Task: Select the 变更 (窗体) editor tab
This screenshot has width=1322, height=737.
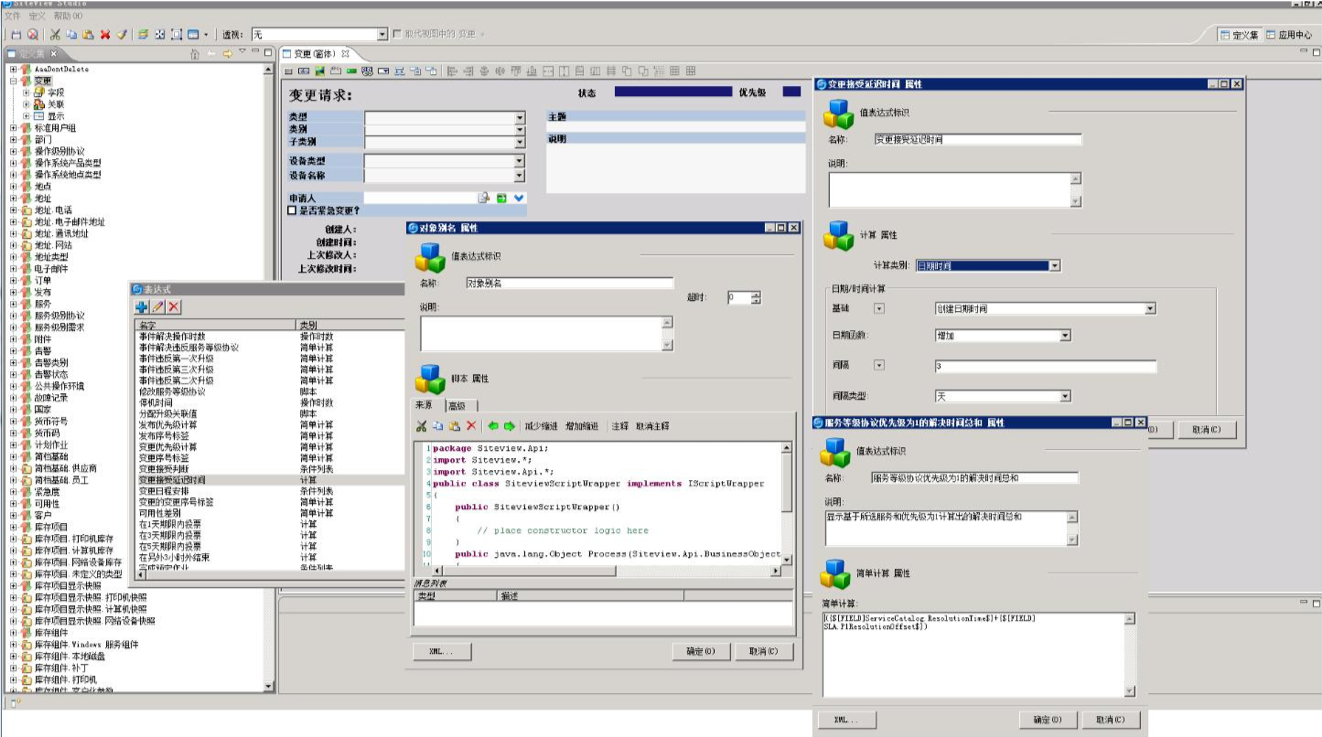Action: [316, 53]
